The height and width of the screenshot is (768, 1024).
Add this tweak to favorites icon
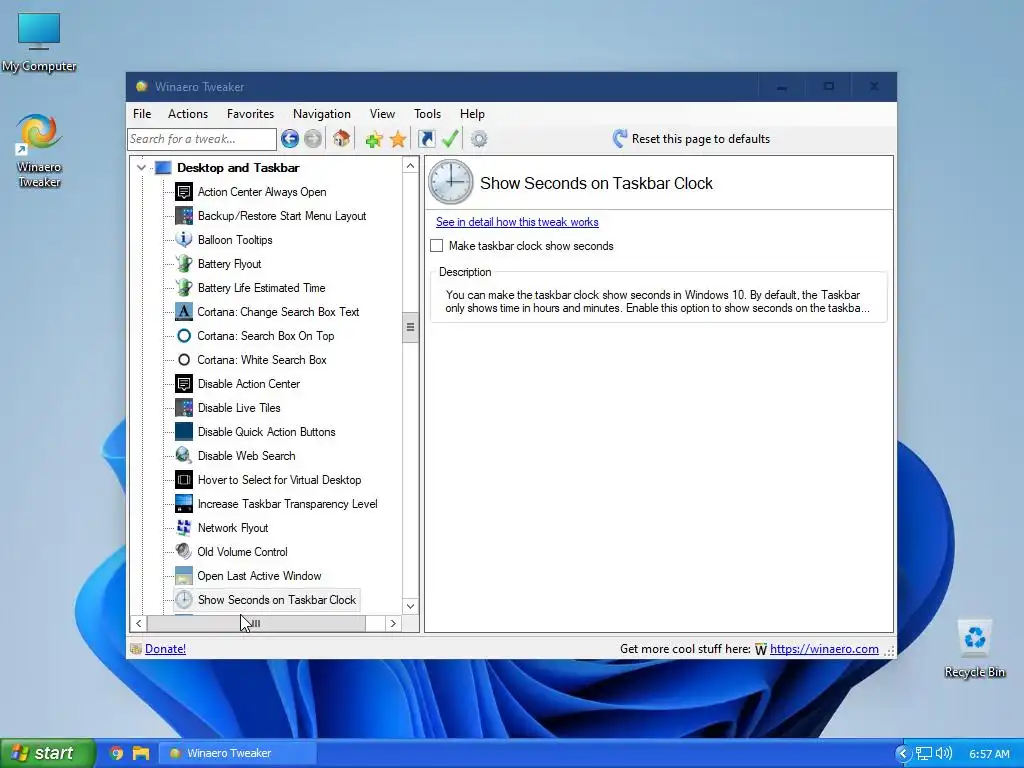tap(374, 138)
